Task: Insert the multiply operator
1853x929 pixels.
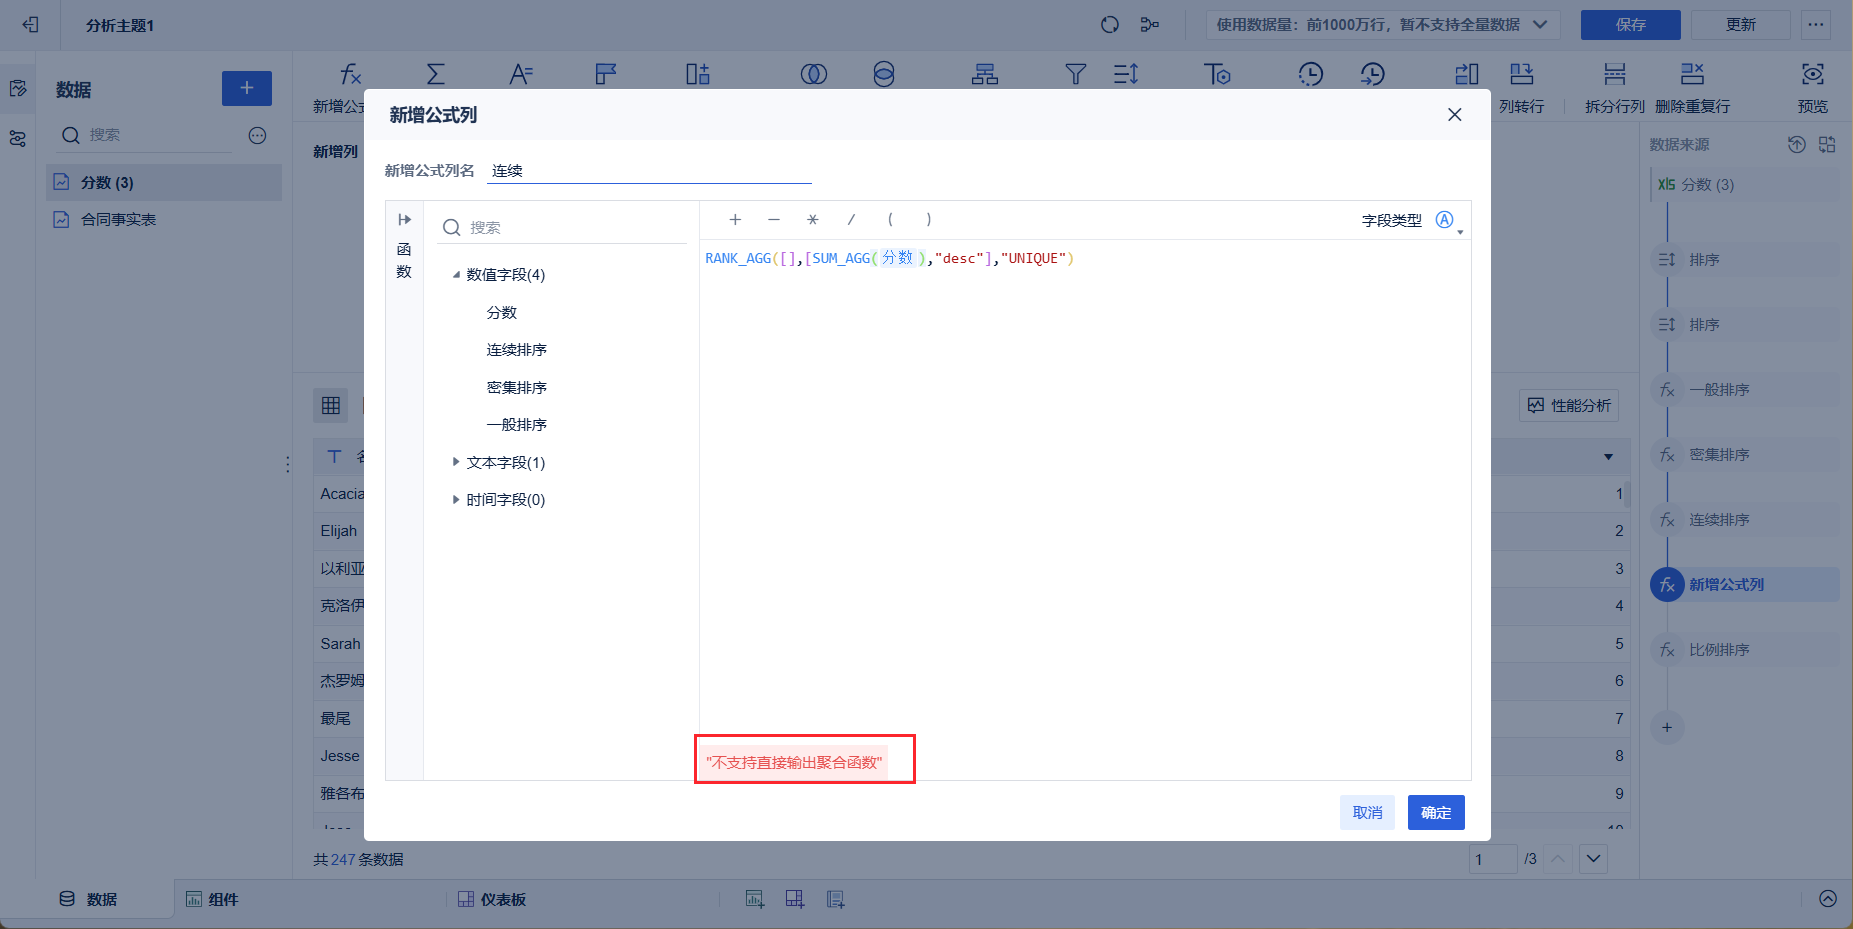Action: pyautogui.click(x=813, y=220)
